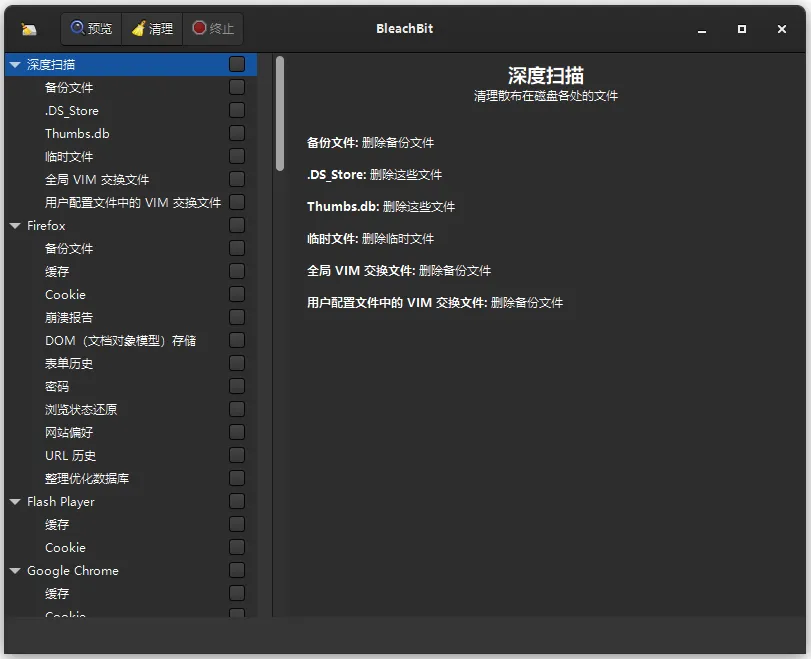Tick the 全局 VIM 交换文件 checkbox
The width and height of the screenshot is (811, 659).
coord(237,179)
